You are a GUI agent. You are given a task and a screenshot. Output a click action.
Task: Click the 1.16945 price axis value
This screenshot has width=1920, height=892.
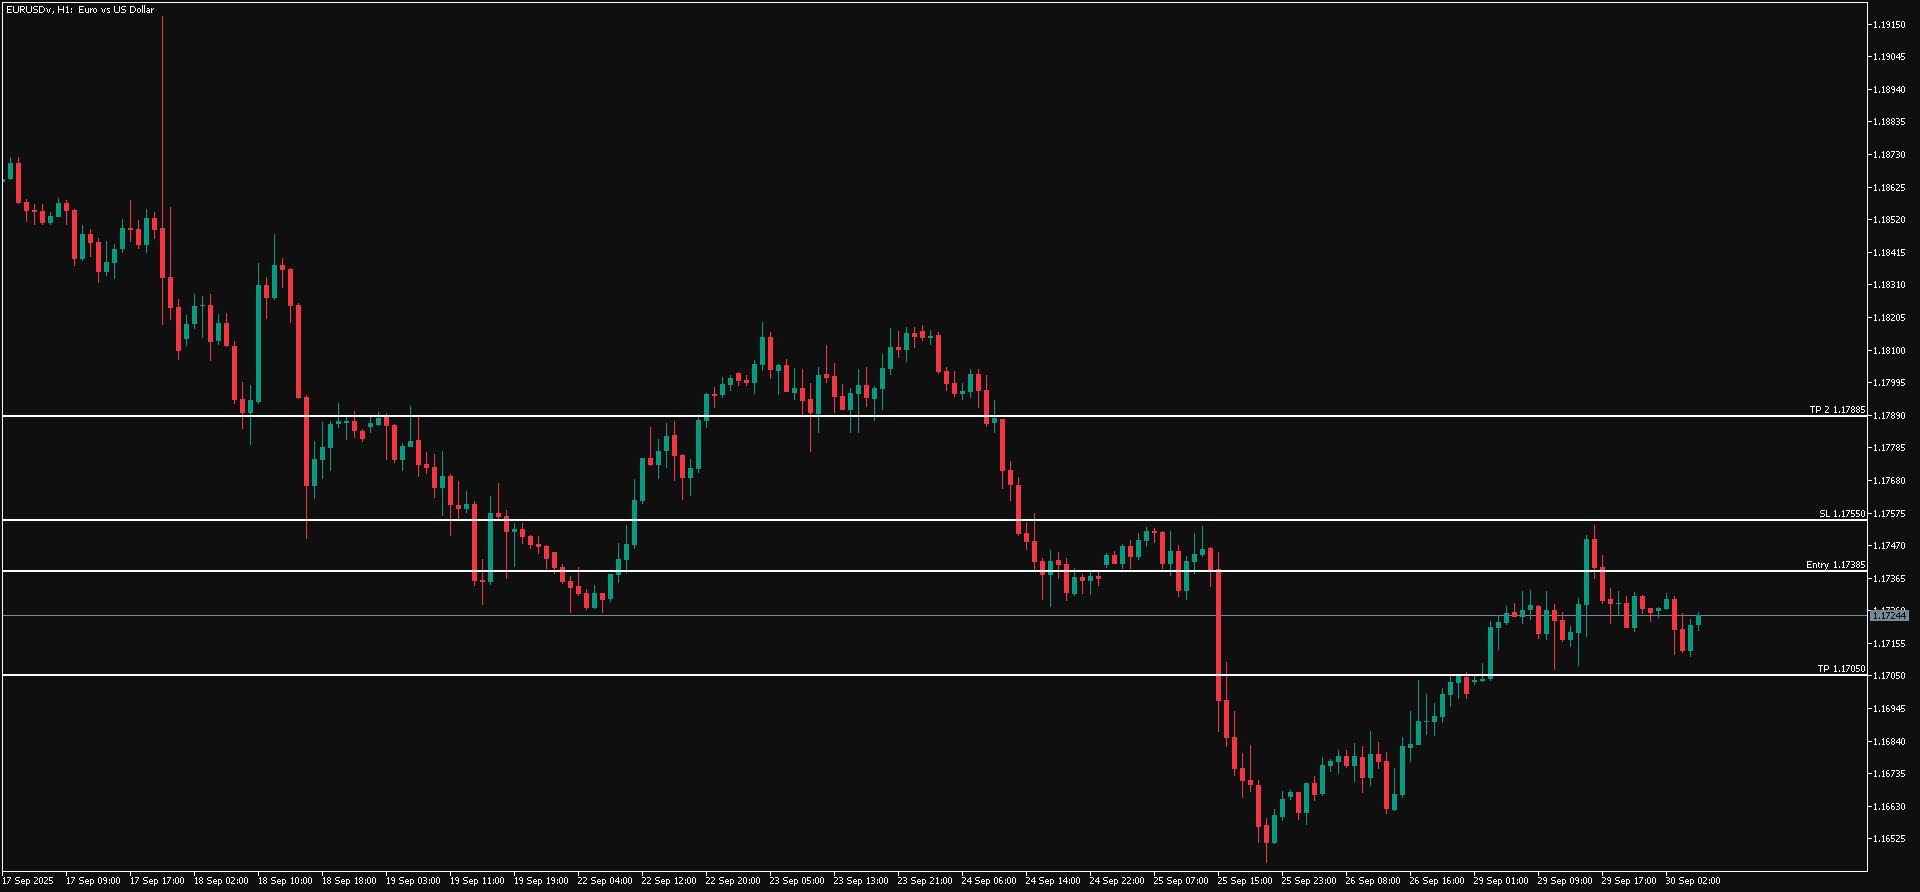tap(1889, 709)
